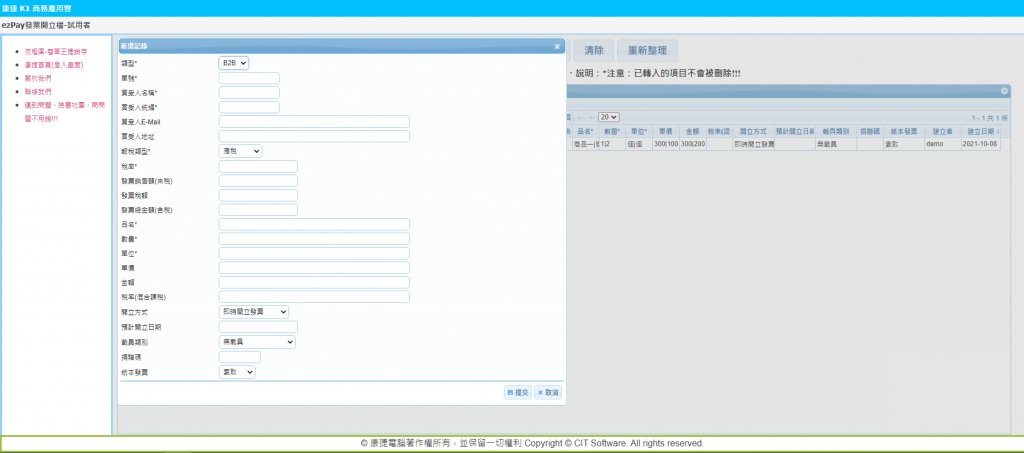The width and height of the screenshot is (1024, 453).
Task: Change the page size dropdown showing 20
Action: [x=608, y=117]
